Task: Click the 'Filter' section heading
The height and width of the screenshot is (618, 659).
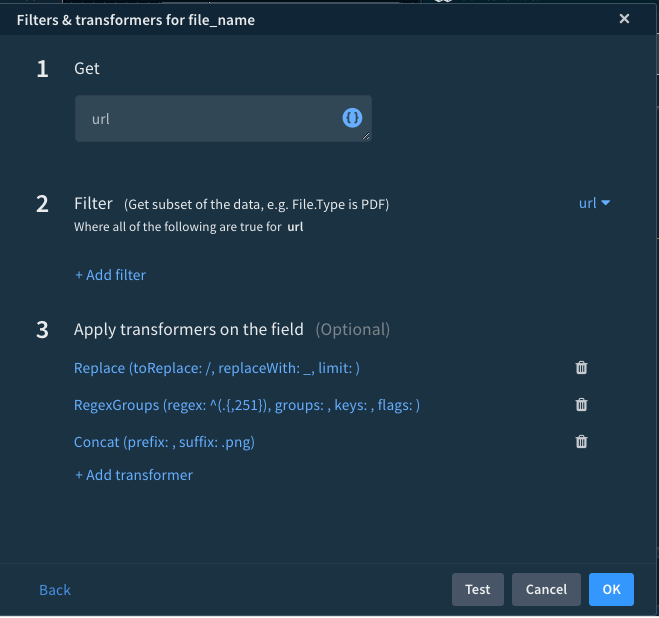Action: 93,203
